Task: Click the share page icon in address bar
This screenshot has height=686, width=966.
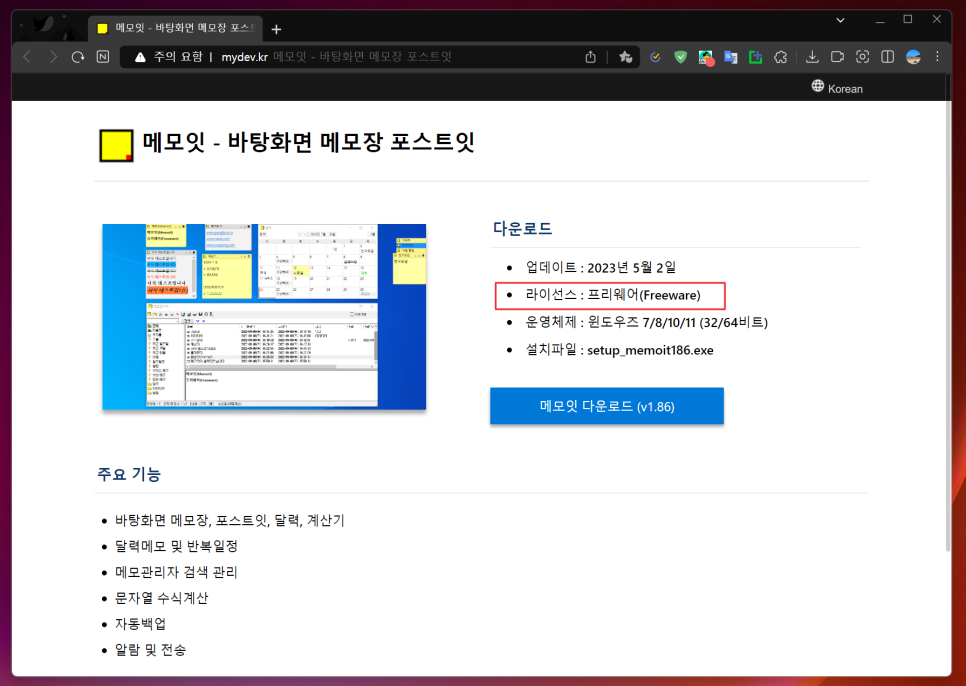Action: (x=590, y=57)
